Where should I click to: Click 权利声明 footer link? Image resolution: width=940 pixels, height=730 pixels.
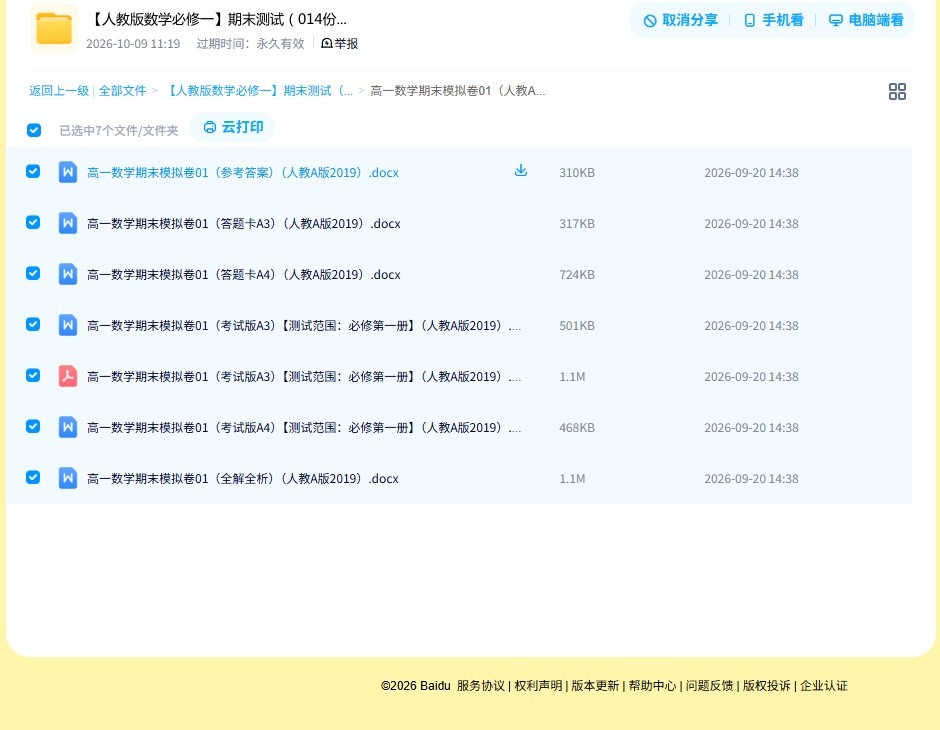point(538,686)
